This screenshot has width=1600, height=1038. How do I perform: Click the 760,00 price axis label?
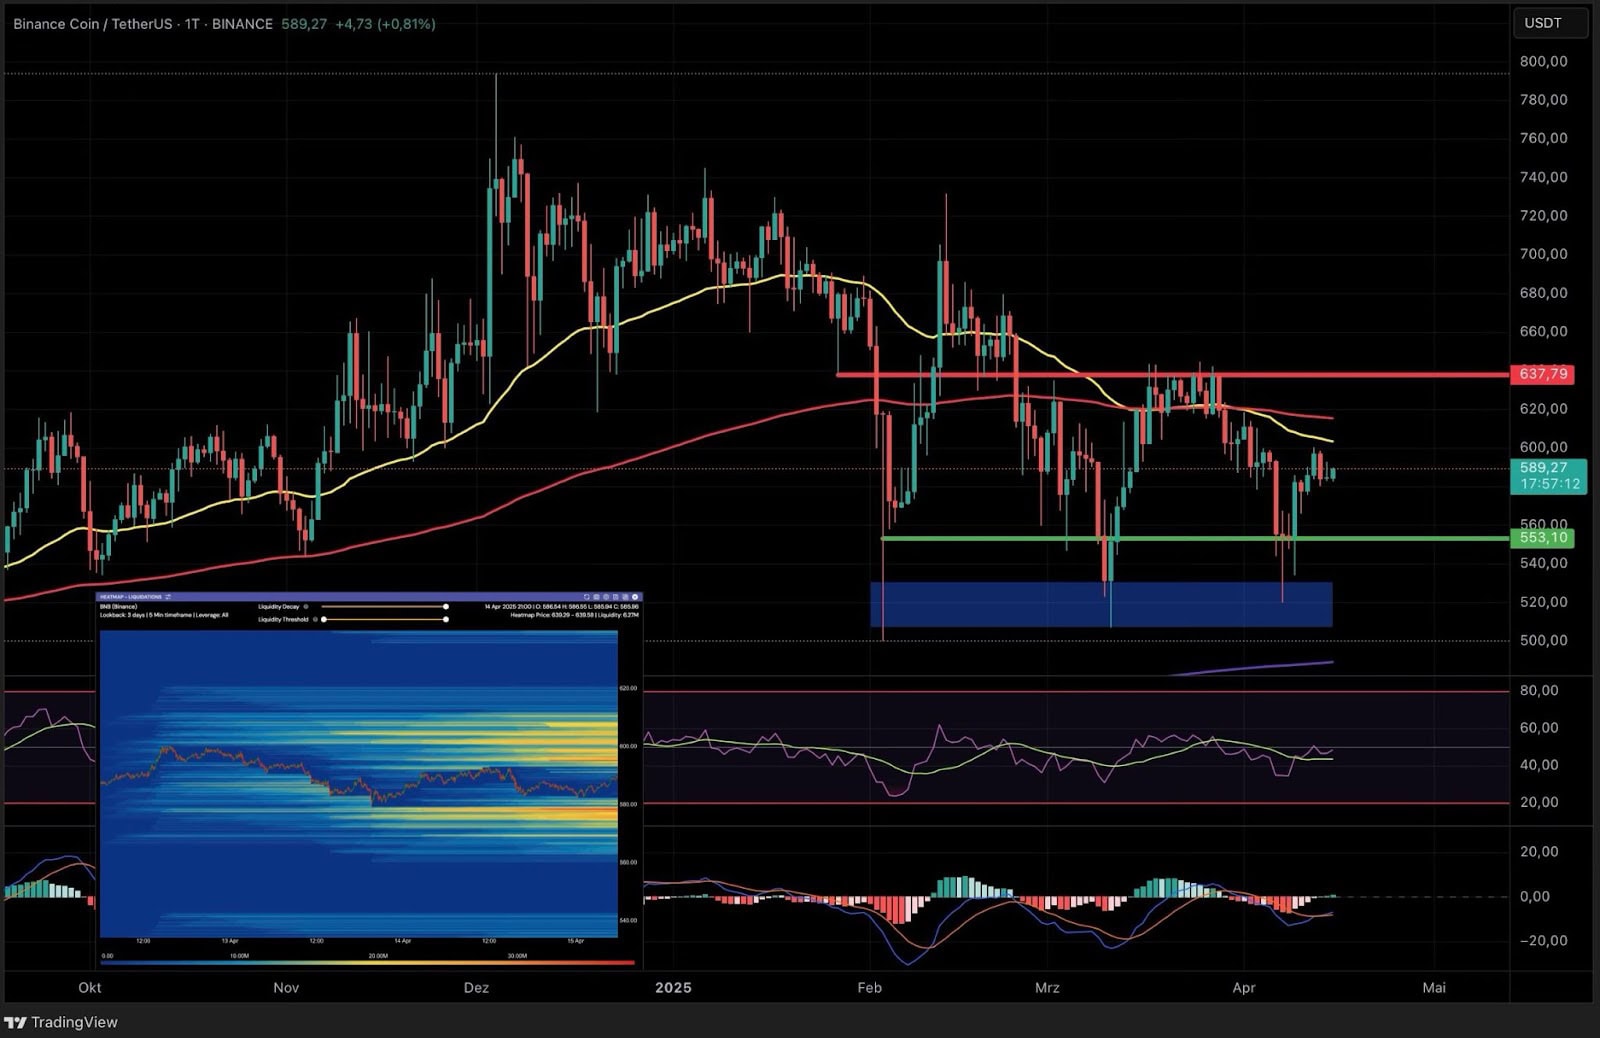click(x=1543, y=138)
